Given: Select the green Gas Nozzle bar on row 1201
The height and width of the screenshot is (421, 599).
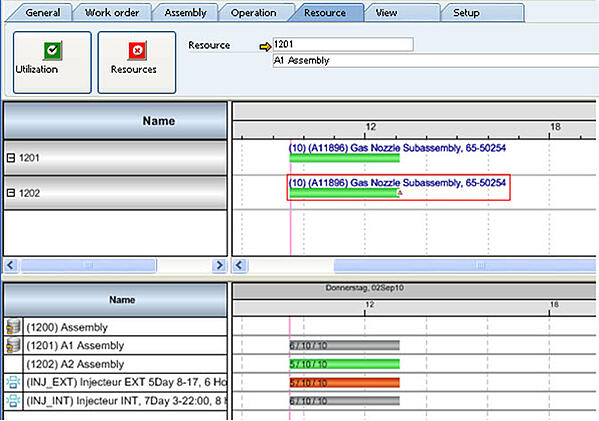Looking at the screenshot, I should pyautogui.click(x=345, y=158).
